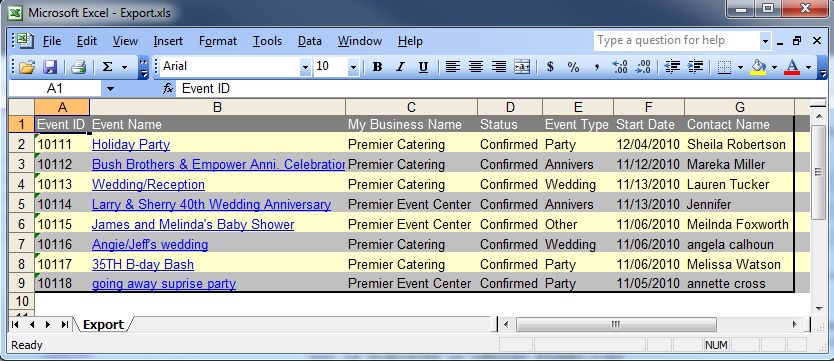This screenshot has height=361, width=834.
Task: Open the Tools menu
Action: pyautogui.click(x=267, y=41)
